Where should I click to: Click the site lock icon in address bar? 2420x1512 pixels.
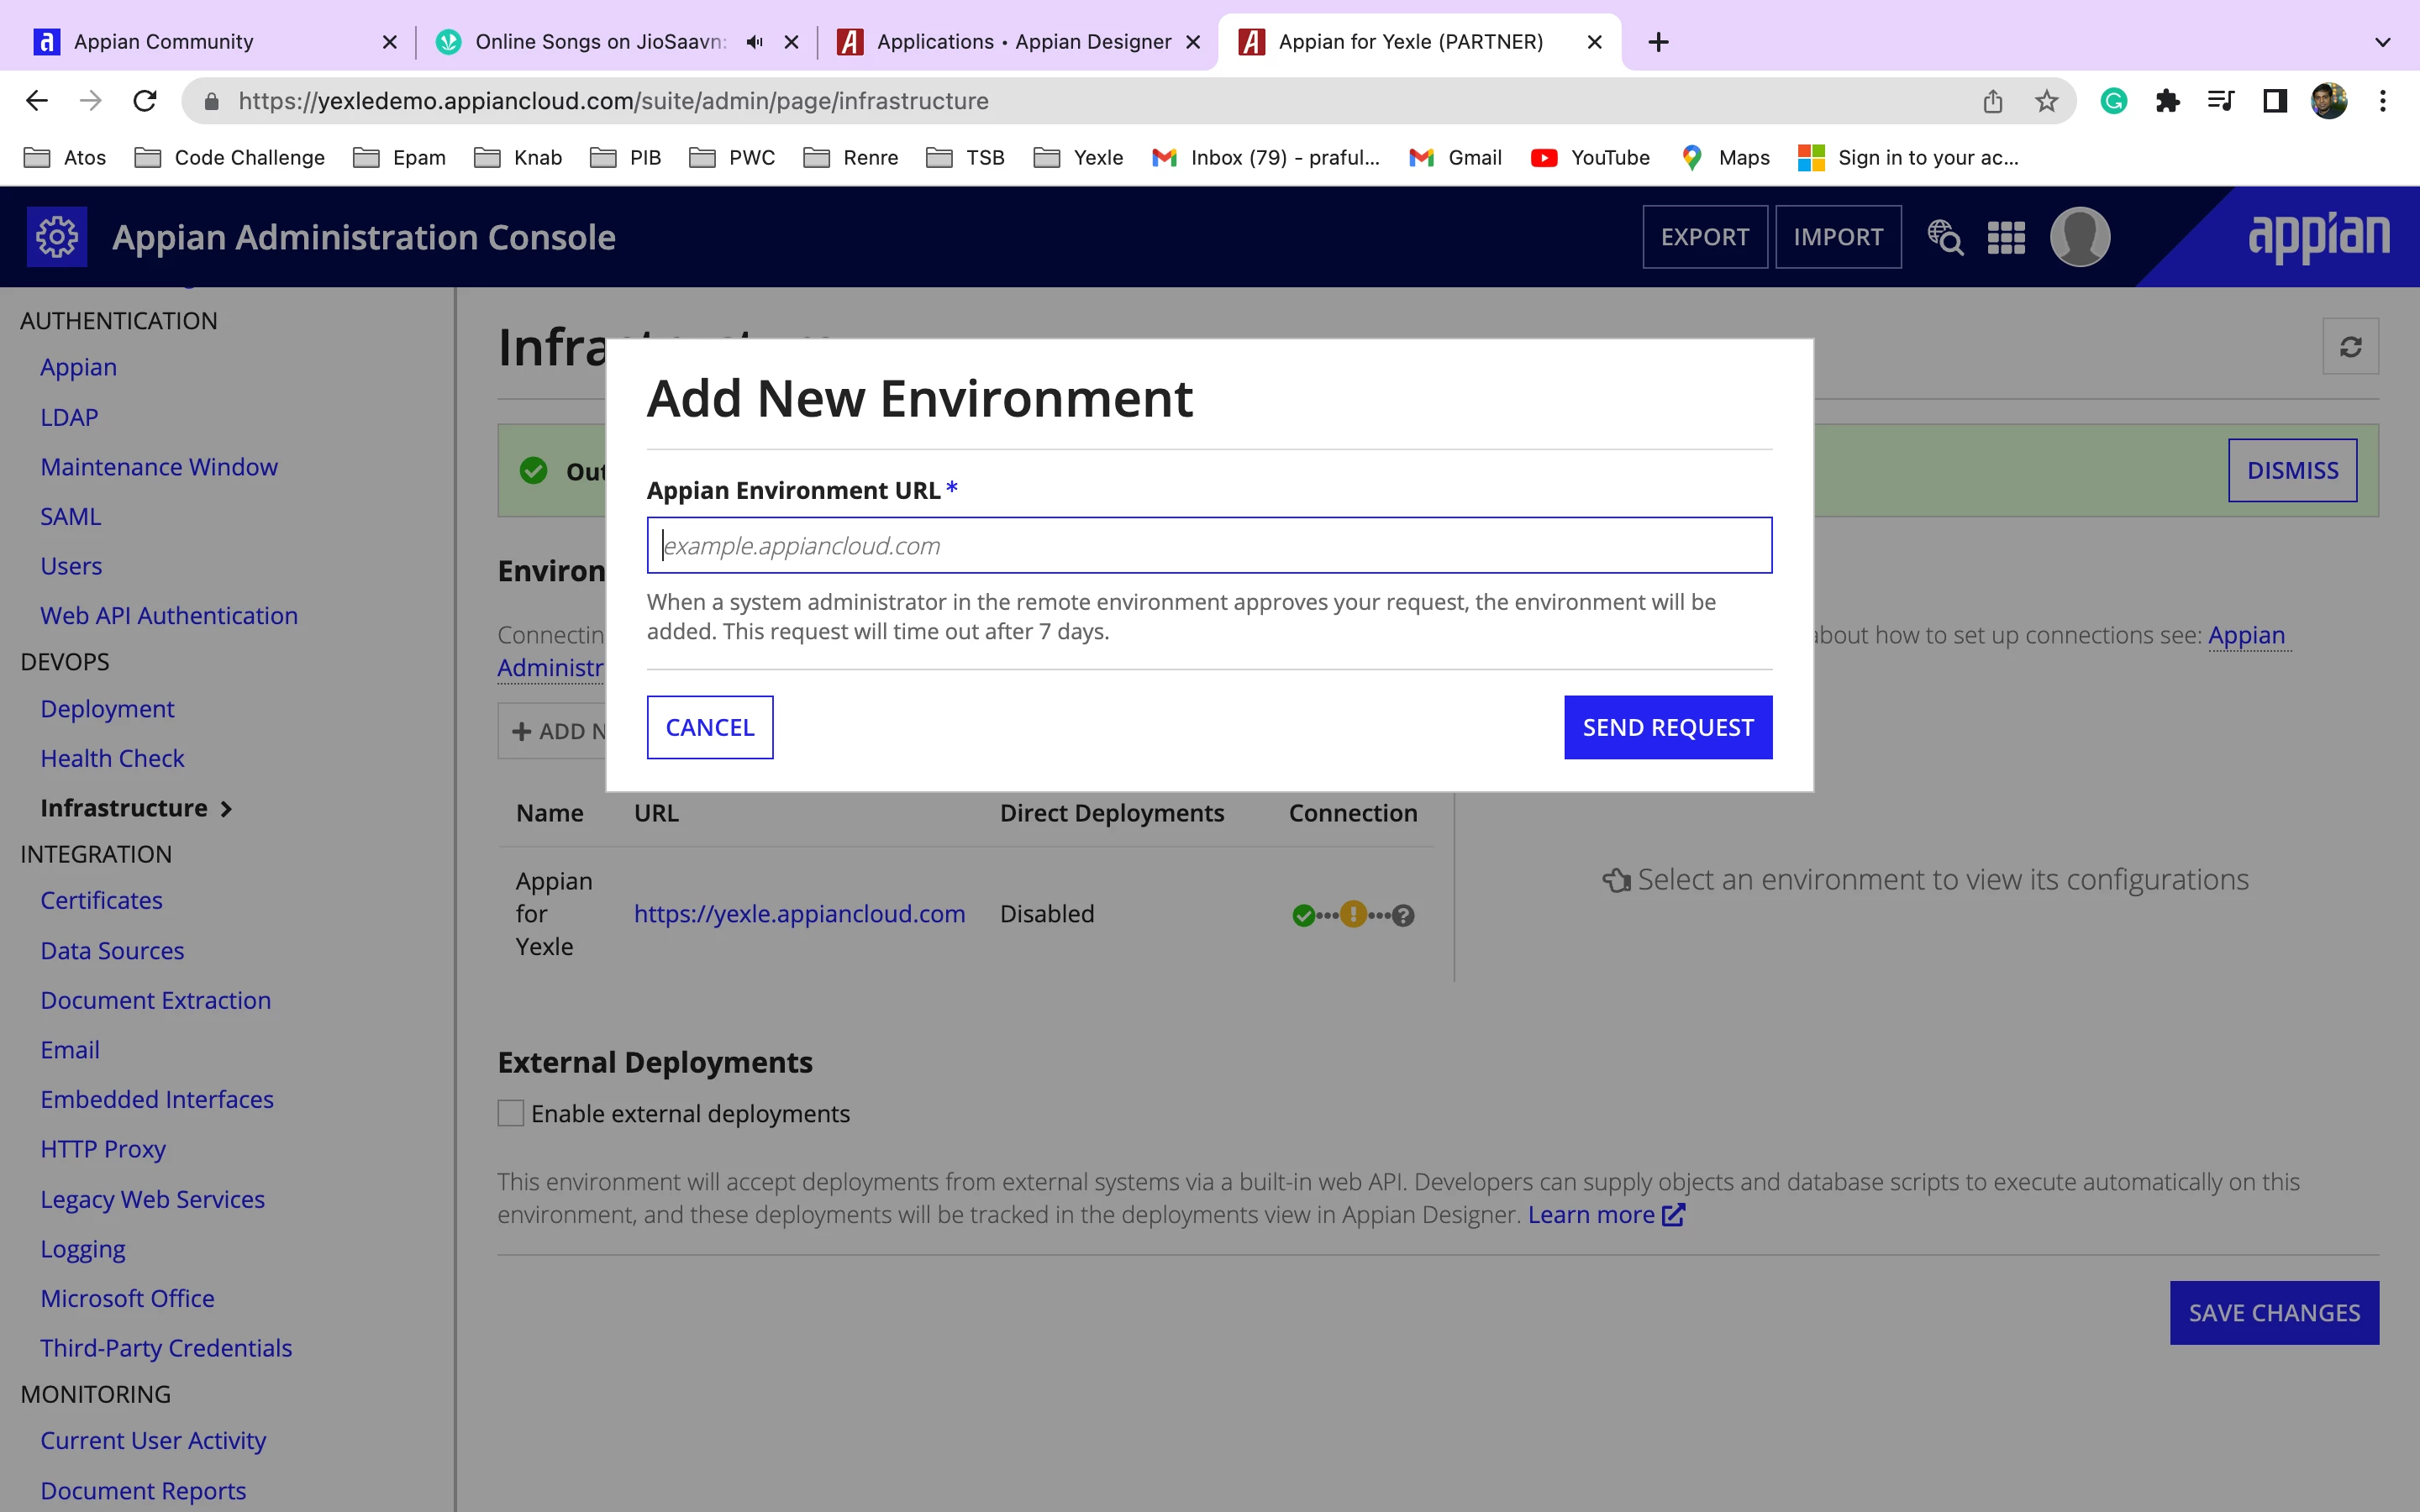(x=211, y=101)
